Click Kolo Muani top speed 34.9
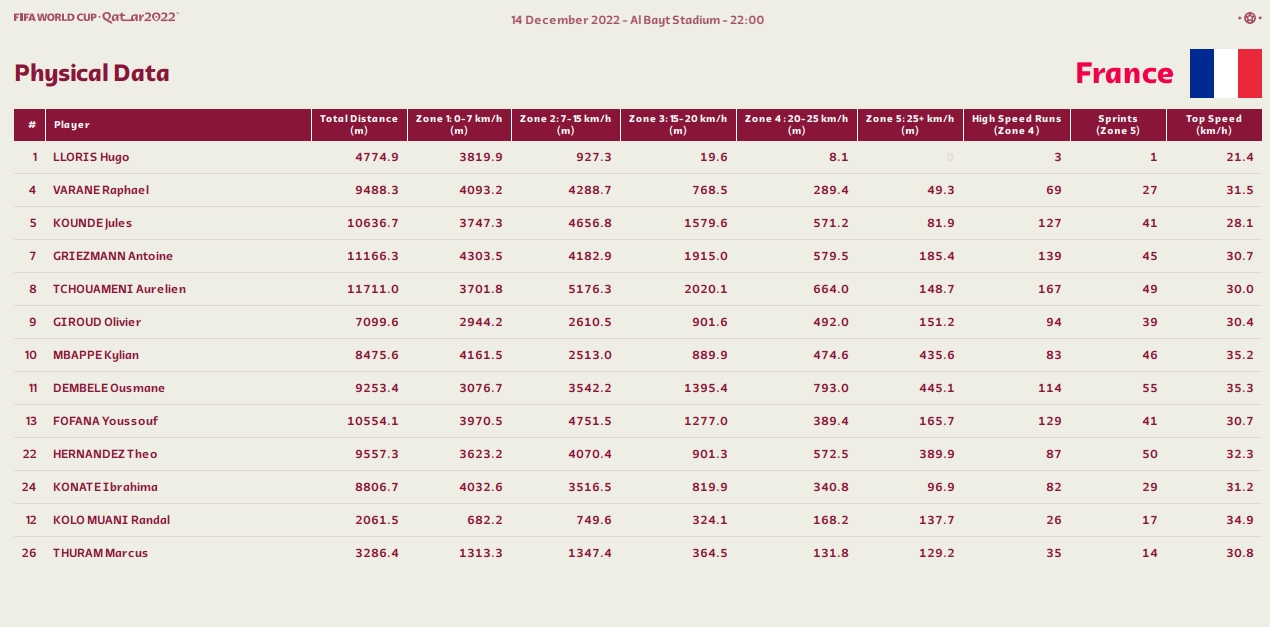This screenshot has width=1270, height=627. (x=1240, y=520)
